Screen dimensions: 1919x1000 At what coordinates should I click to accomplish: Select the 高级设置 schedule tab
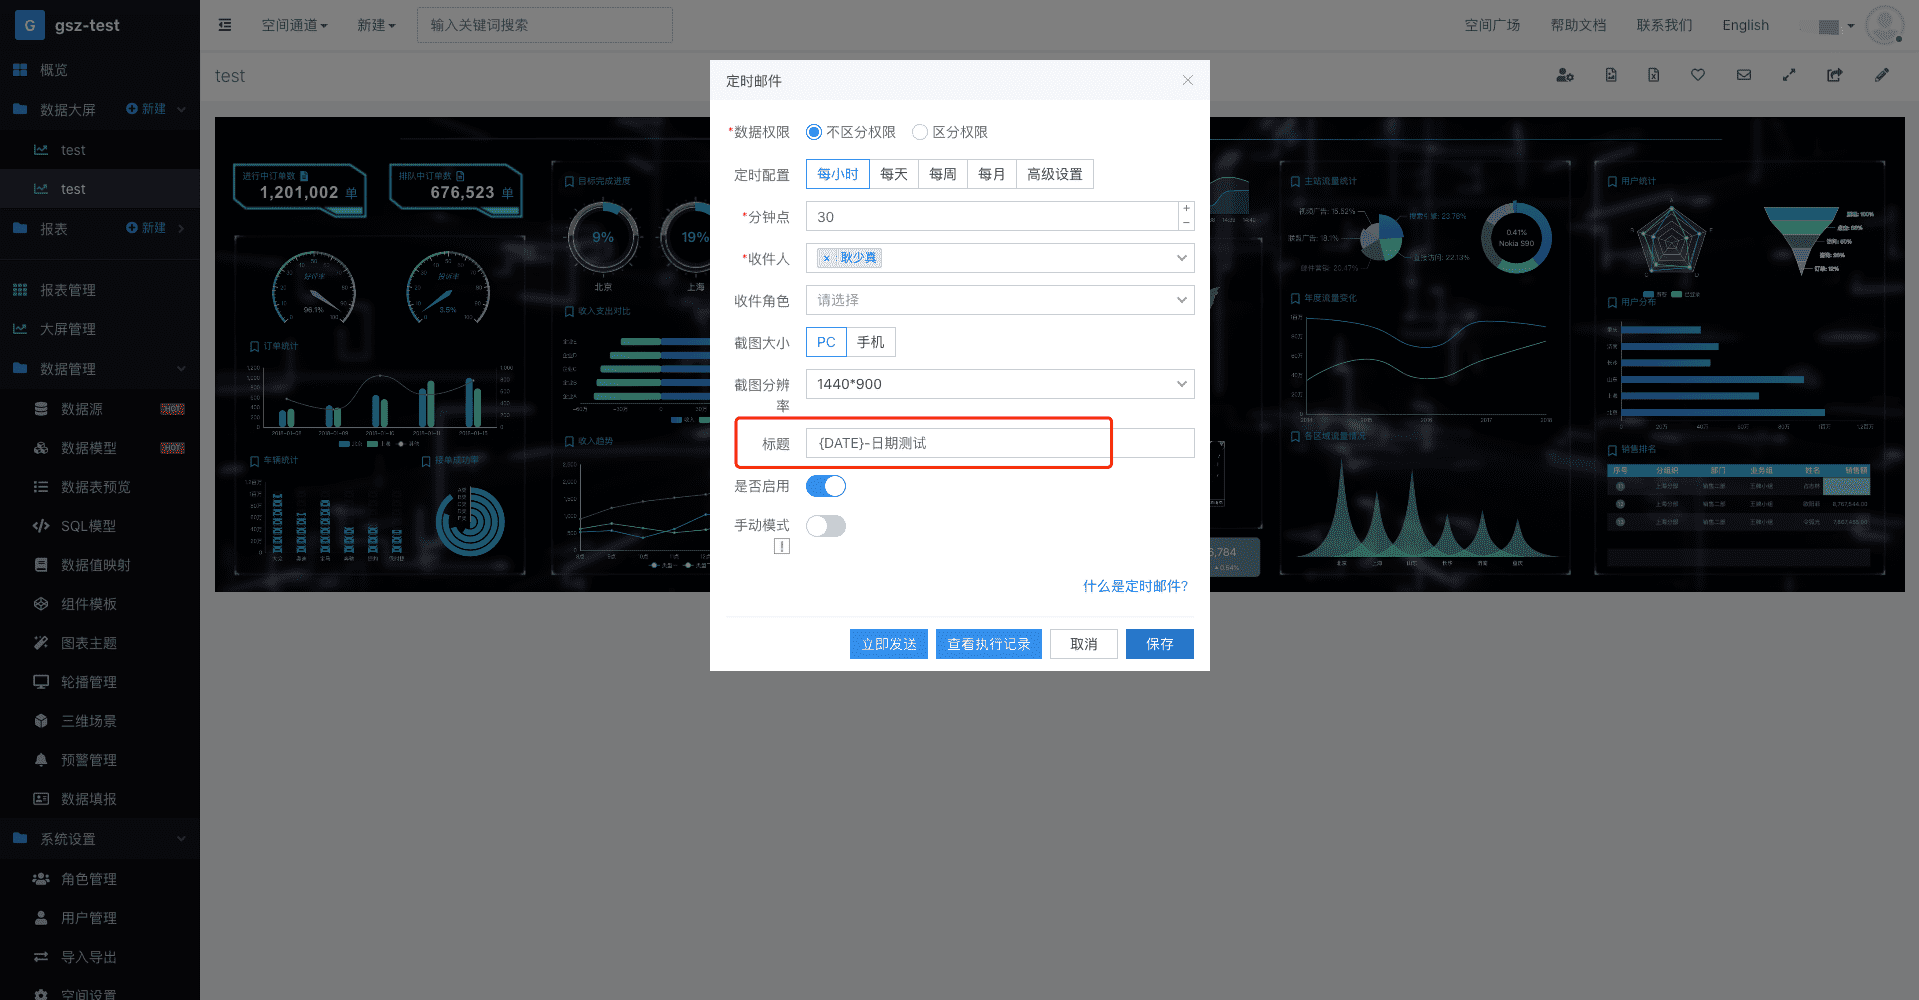pos(1055,174)
